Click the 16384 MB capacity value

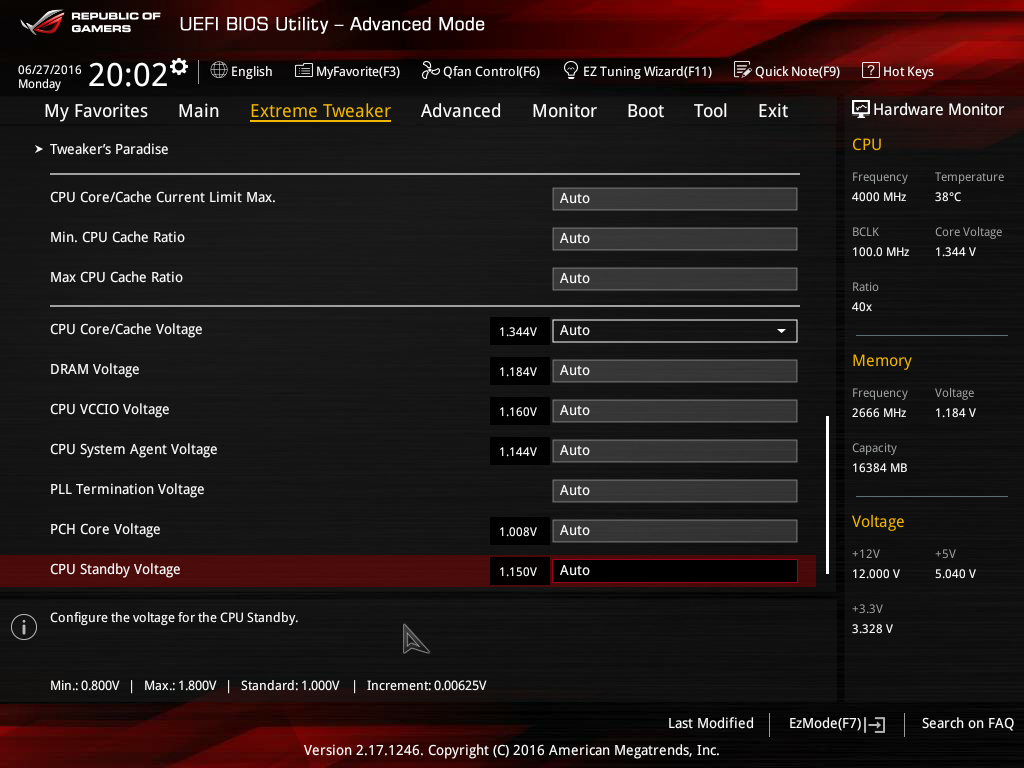pos(879,468)
